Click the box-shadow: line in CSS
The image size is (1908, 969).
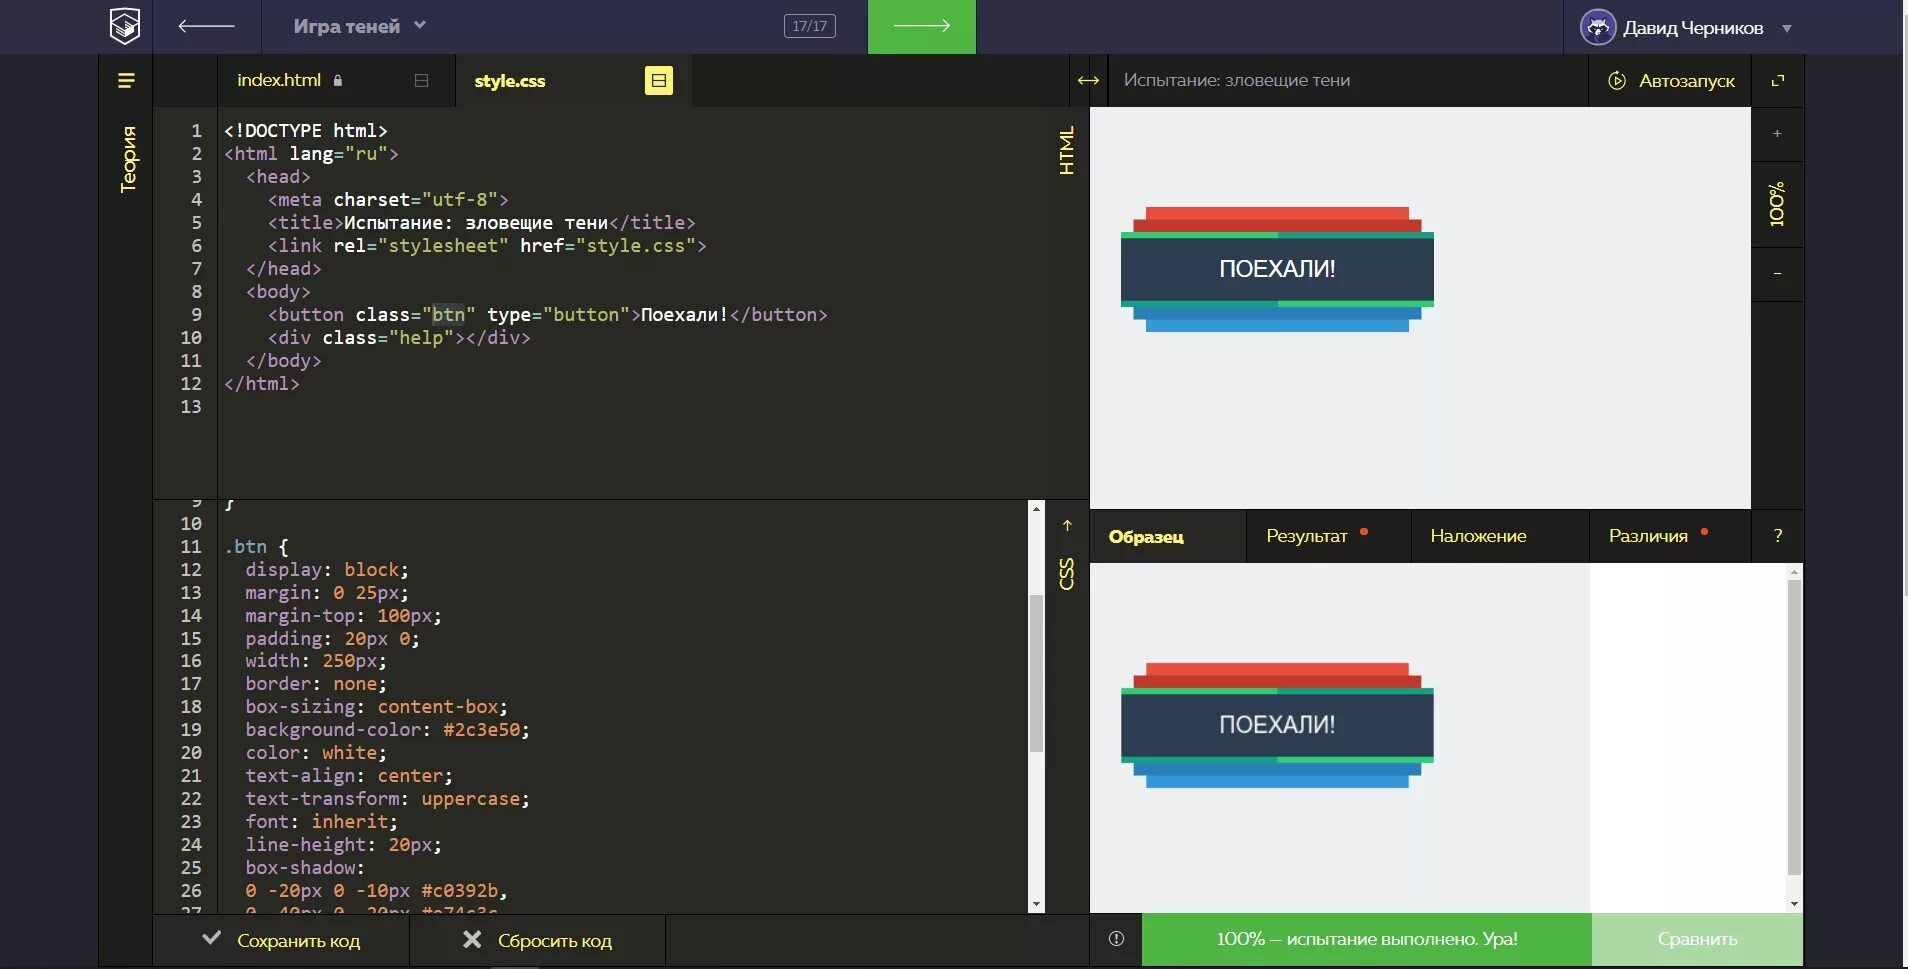[x=305, y=868]
